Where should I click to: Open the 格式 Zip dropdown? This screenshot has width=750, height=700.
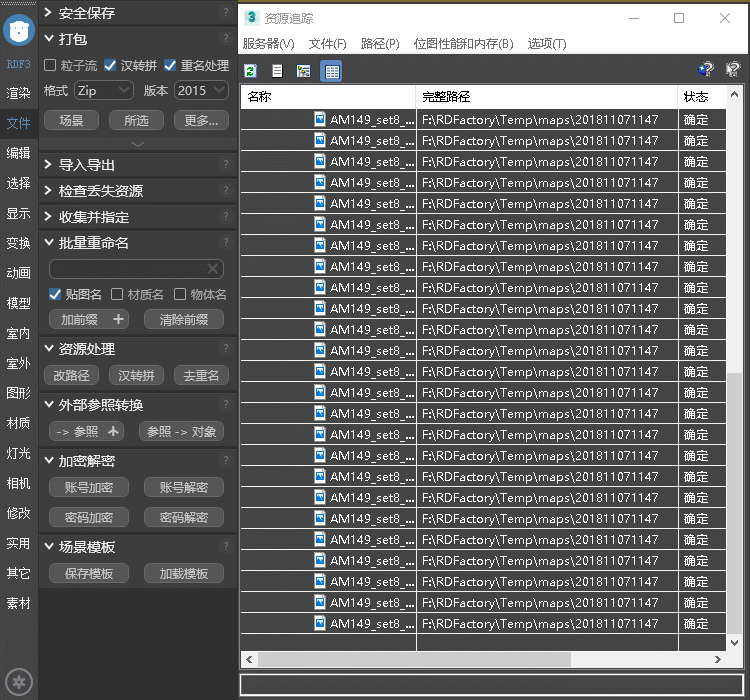tap(104, 90)
